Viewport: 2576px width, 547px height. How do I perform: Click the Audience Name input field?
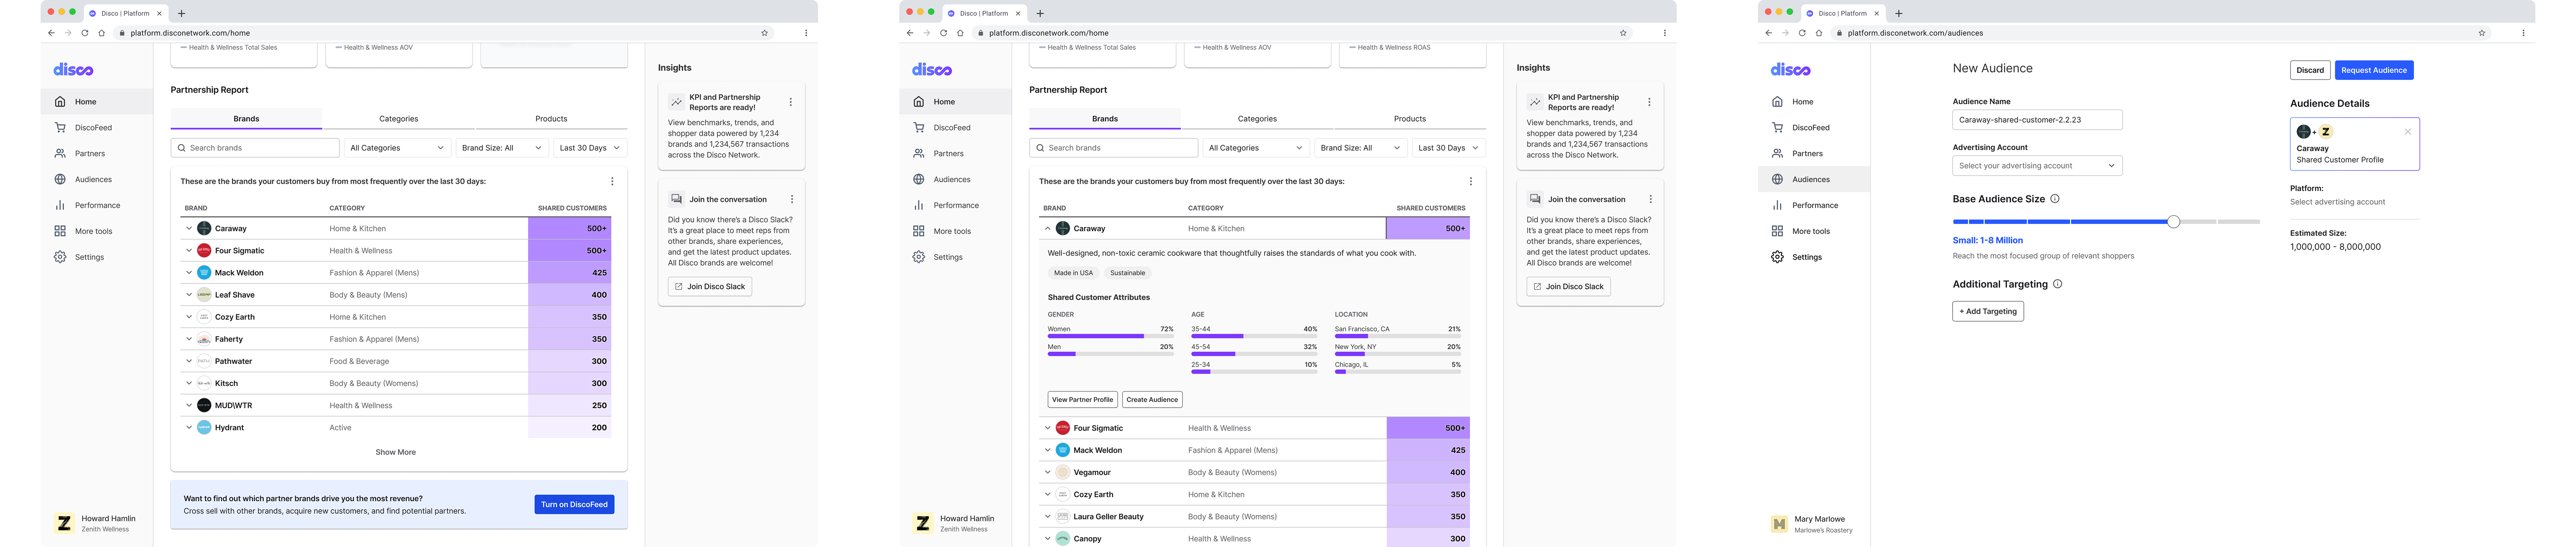click(2037, 120)
